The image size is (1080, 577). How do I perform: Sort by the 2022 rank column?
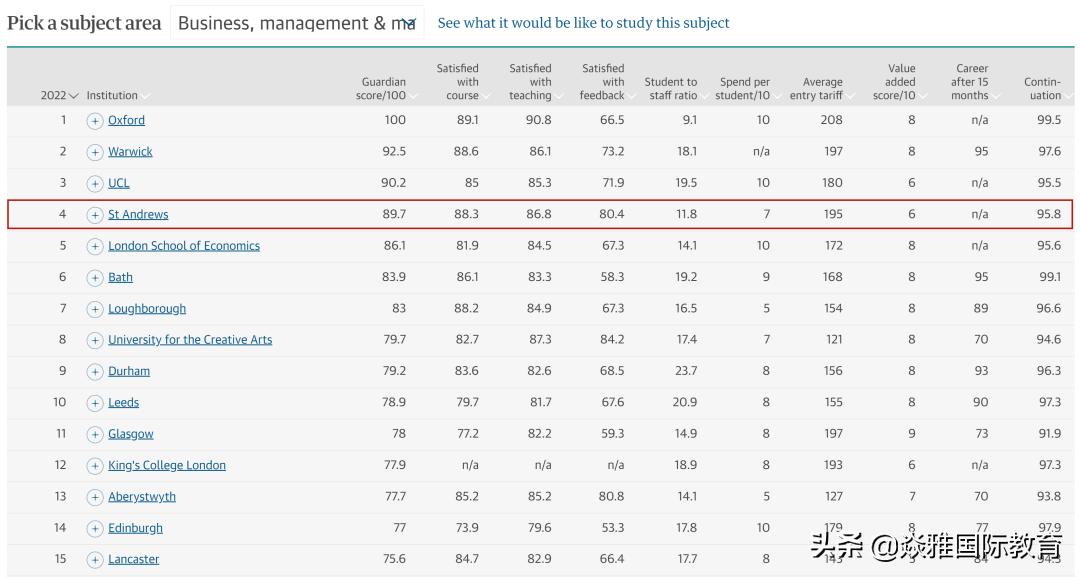(59, 96)
